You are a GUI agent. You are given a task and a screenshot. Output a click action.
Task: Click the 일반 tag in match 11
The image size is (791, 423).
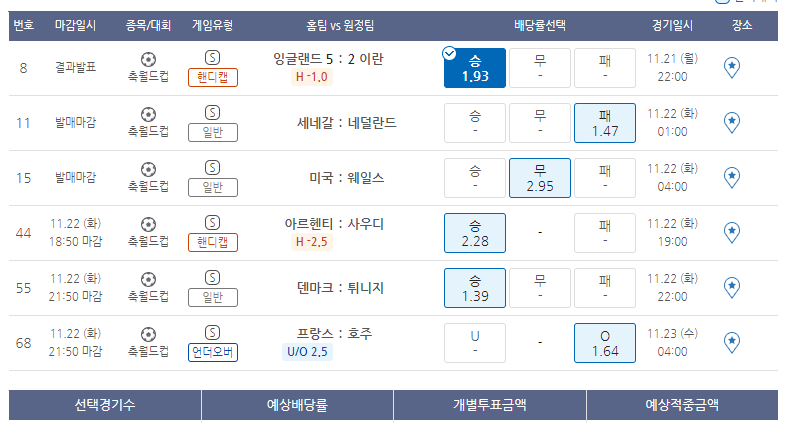(213, 133)
